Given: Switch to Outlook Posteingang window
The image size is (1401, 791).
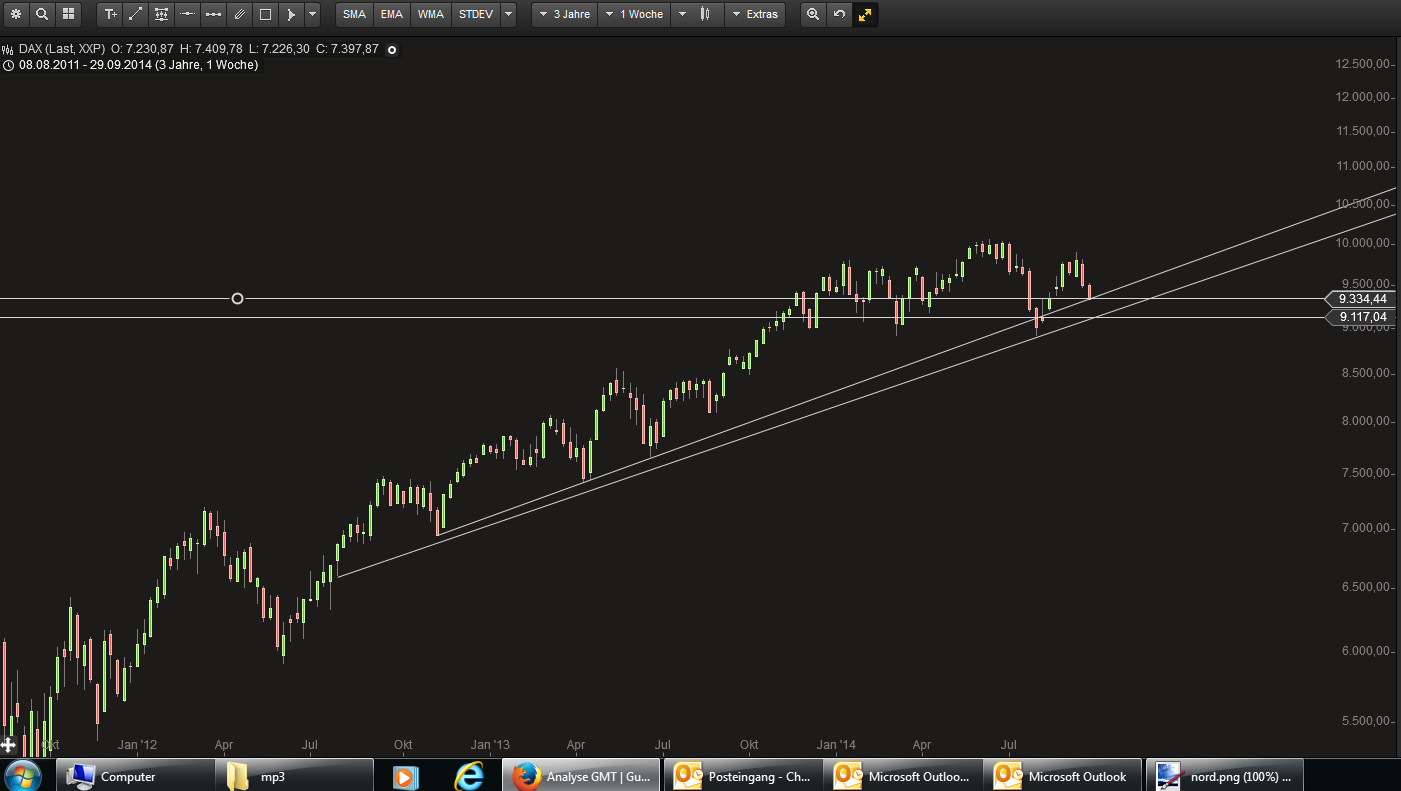Looking at the screenshot, I should pyautogui.click(x=743, y=775).
